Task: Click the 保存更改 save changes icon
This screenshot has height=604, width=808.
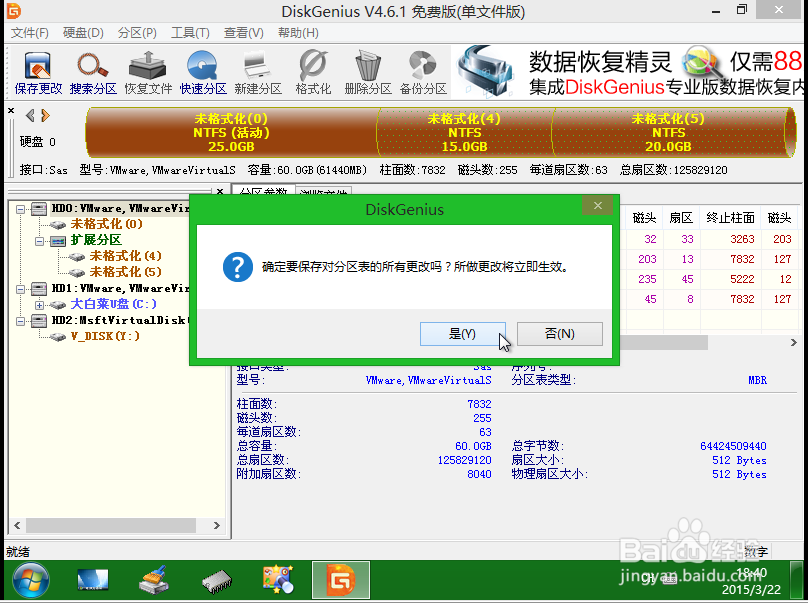Action: click(38, 73)
